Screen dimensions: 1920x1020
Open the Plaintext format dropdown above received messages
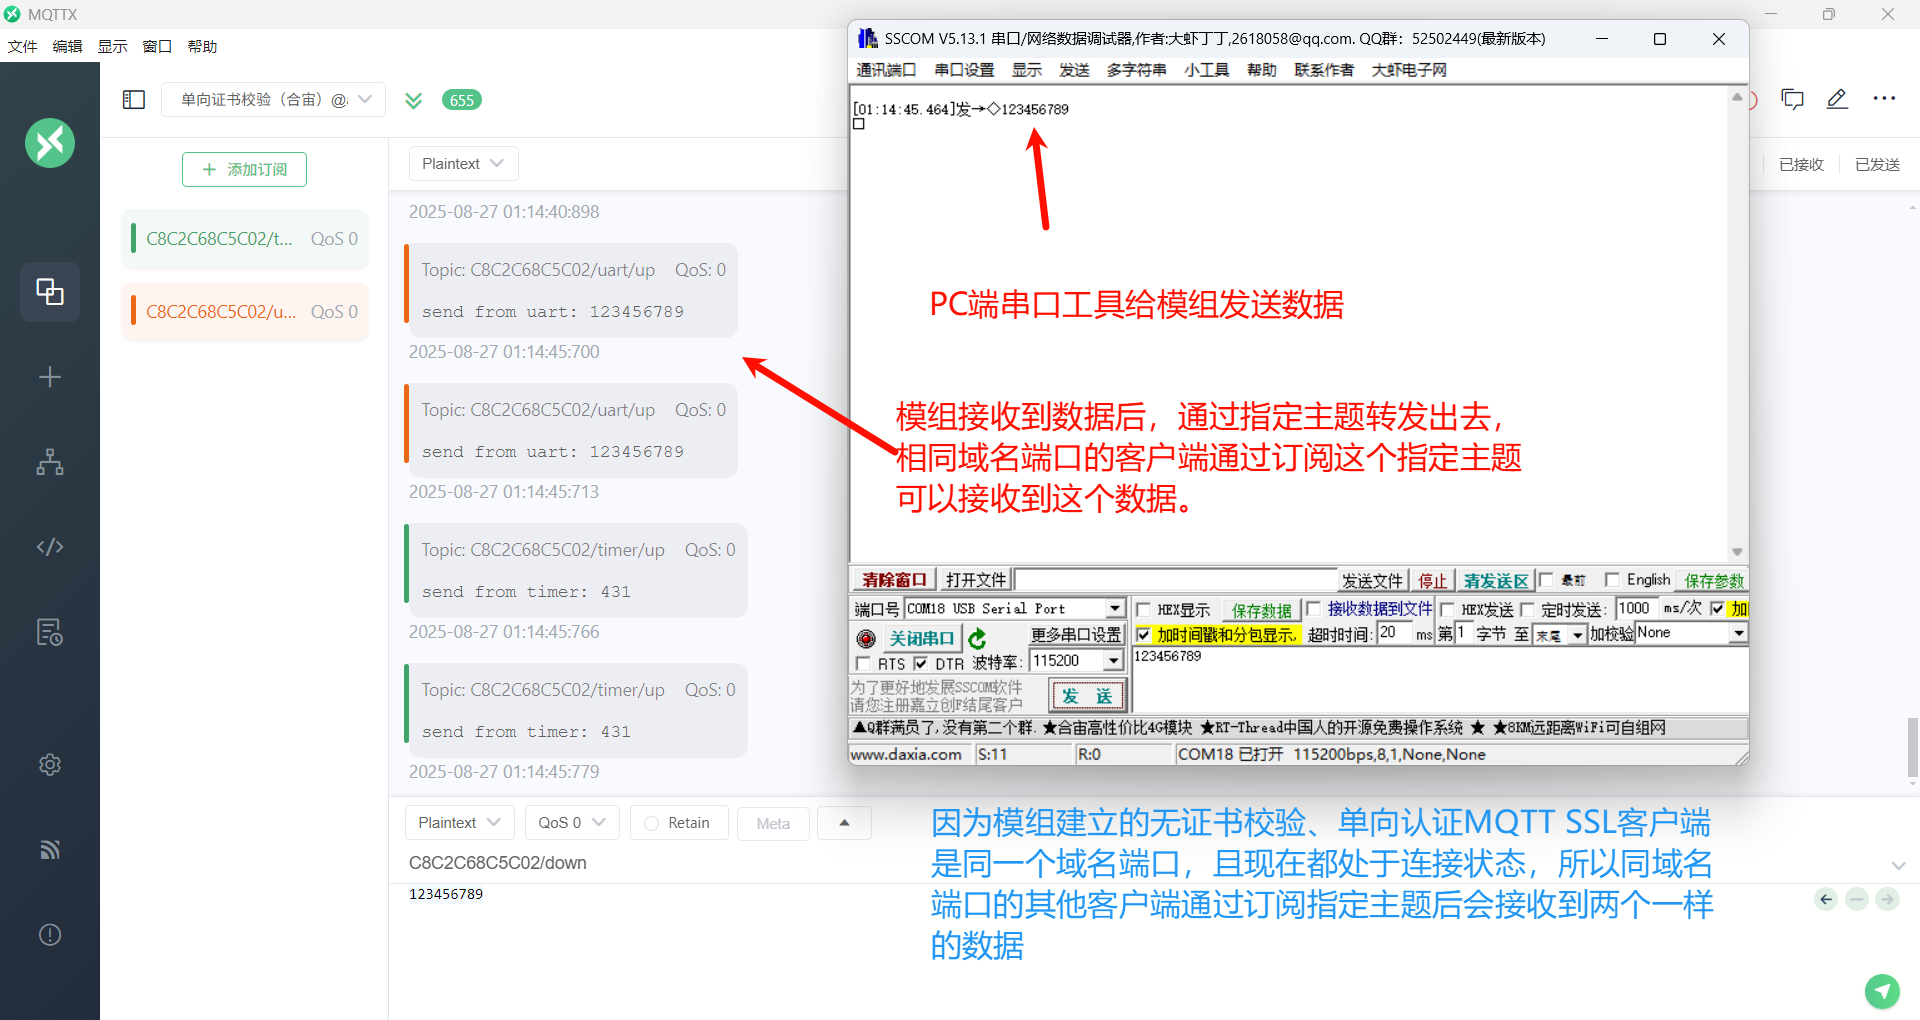coord(463,164)
